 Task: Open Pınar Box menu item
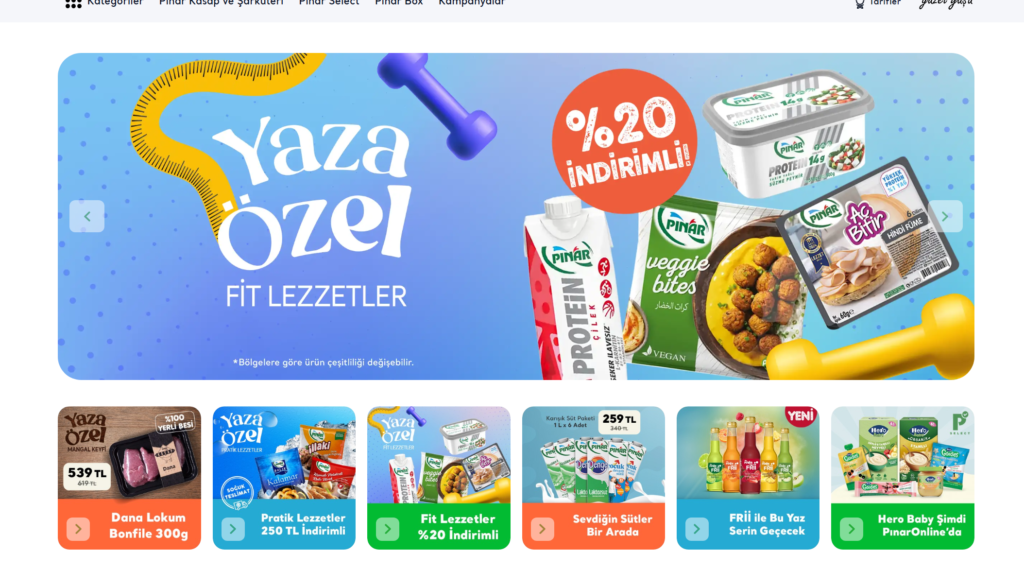(399, 3)
